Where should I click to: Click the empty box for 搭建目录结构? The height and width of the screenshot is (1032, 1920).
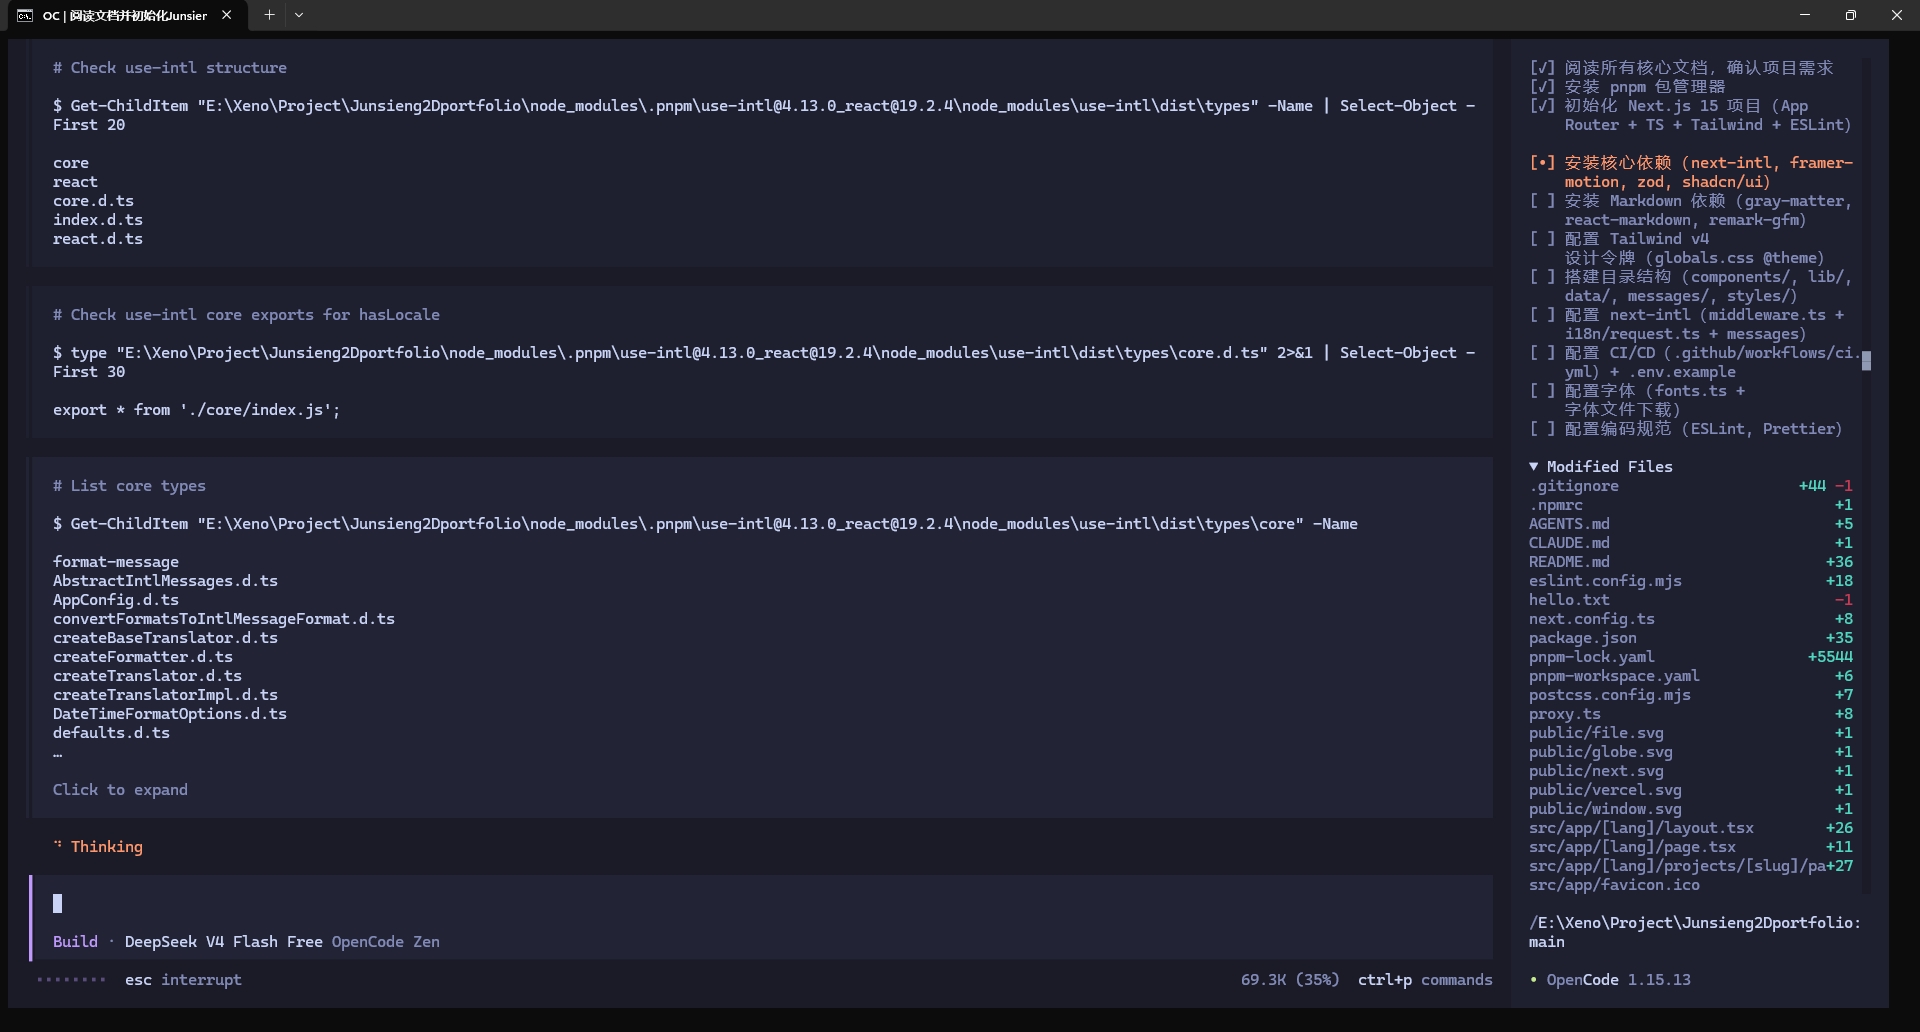click(1542, 277)
